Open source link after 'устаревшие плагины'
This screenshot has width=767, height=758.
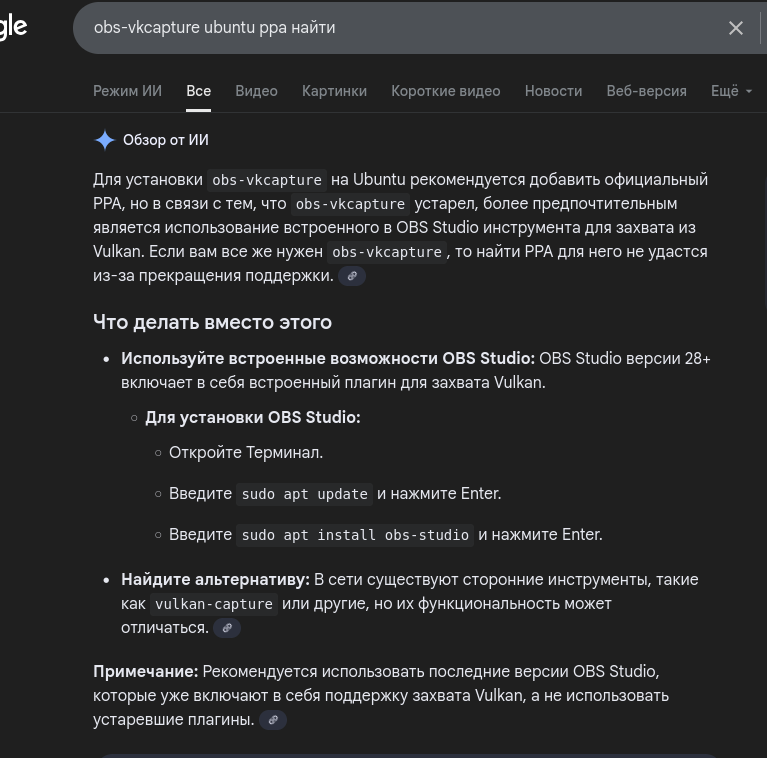273,720
